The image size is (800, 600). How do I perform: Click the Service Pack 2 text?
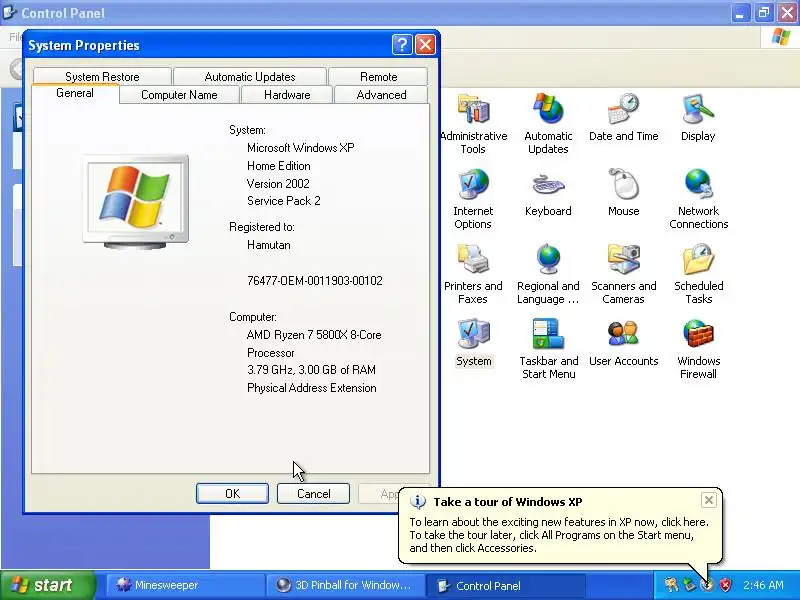pos(284,201)
